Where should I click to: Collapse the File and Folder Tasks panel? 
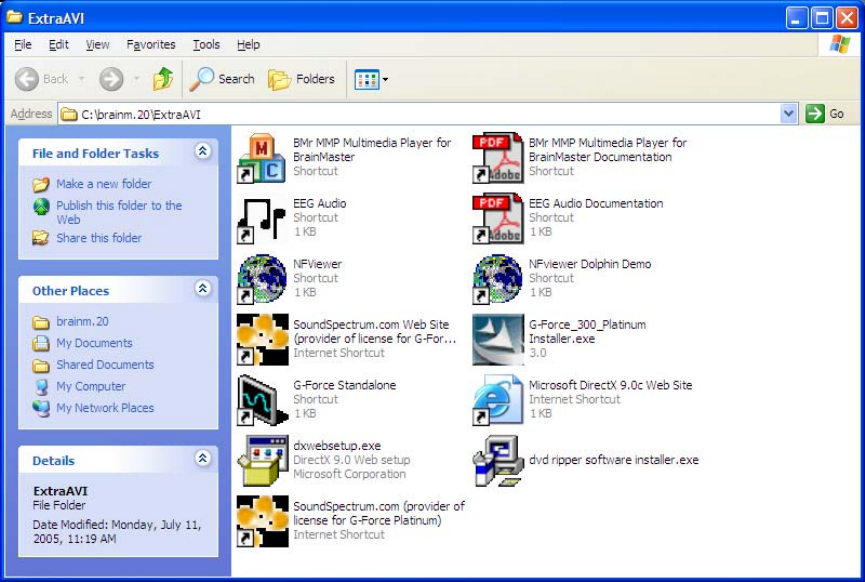(203, 152)
